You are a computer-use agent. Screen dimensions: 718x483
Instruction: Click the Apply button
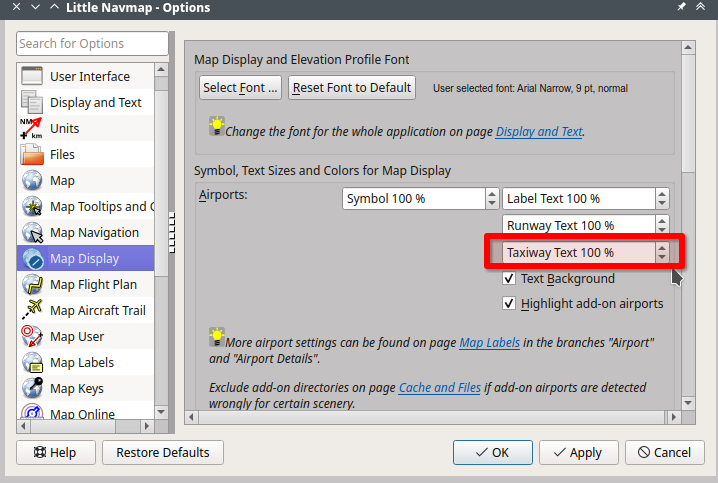pos(578,452)
